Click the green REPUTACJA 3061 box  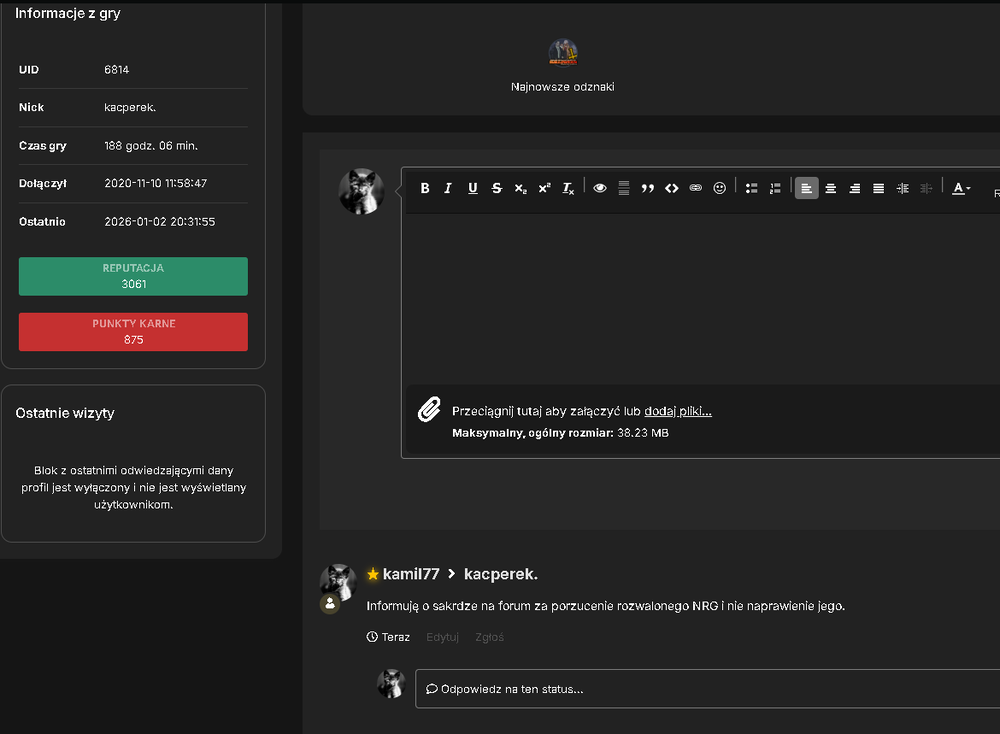click(x=133, y=276)
